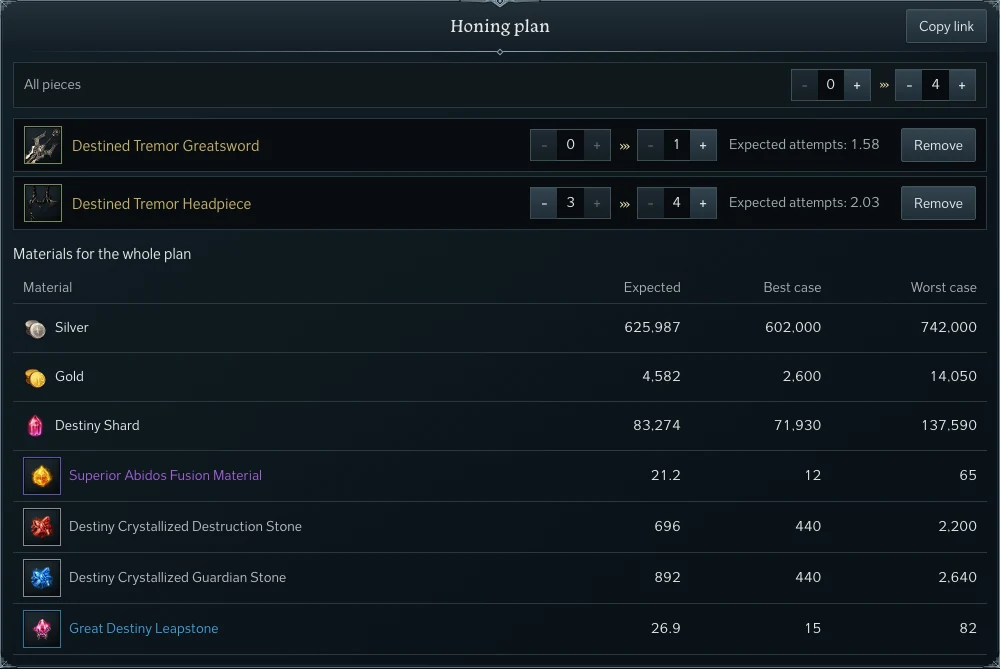The image size is (1000, 669).
Task: Decrease All pieces target level
Action: pyautogui.click(x=909, y=85)
